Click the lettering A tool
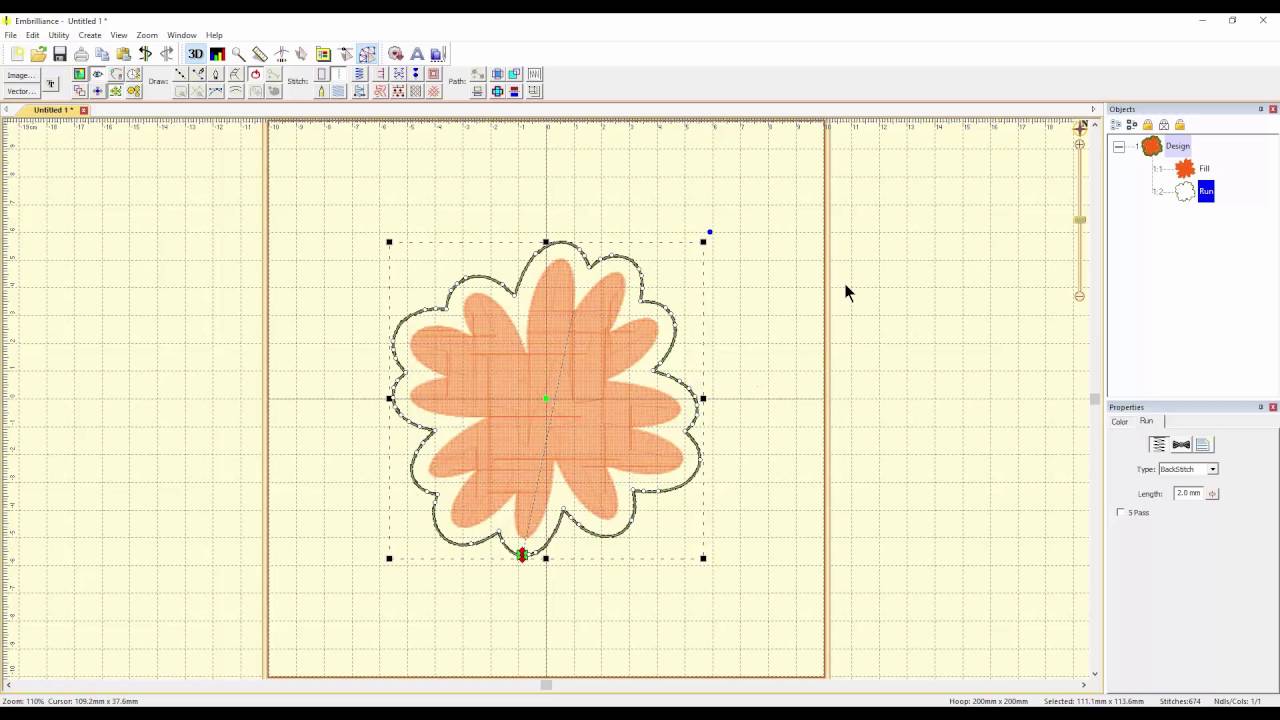The height and width of the screenshot is (720, 1280). [x=417, y=54]
